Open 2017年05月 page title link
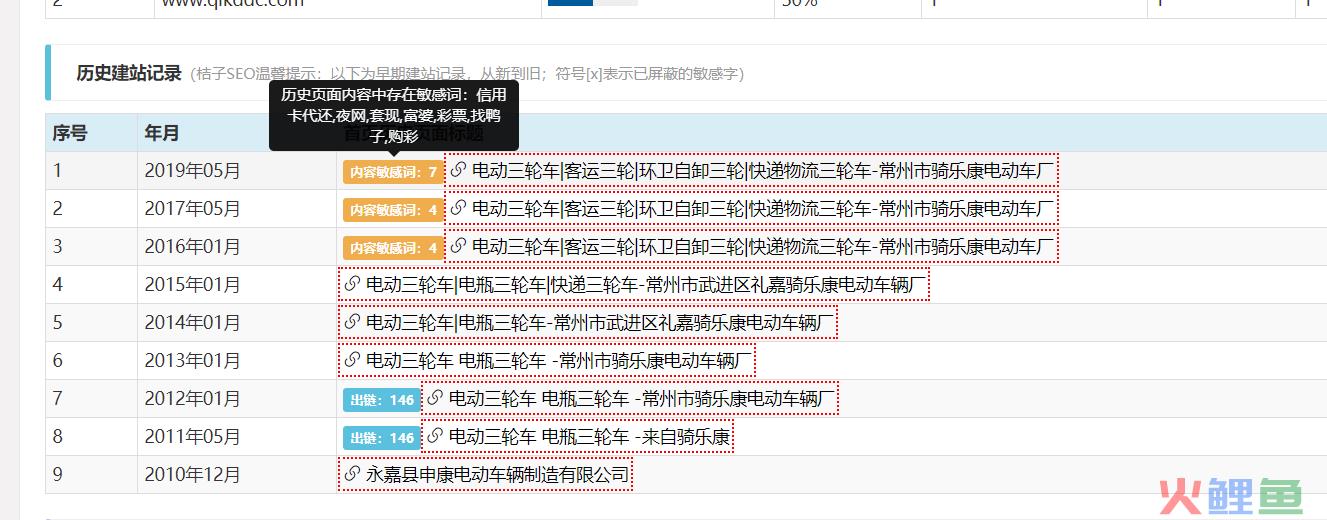Screen dimensions: 1327x520 (764, 209)
